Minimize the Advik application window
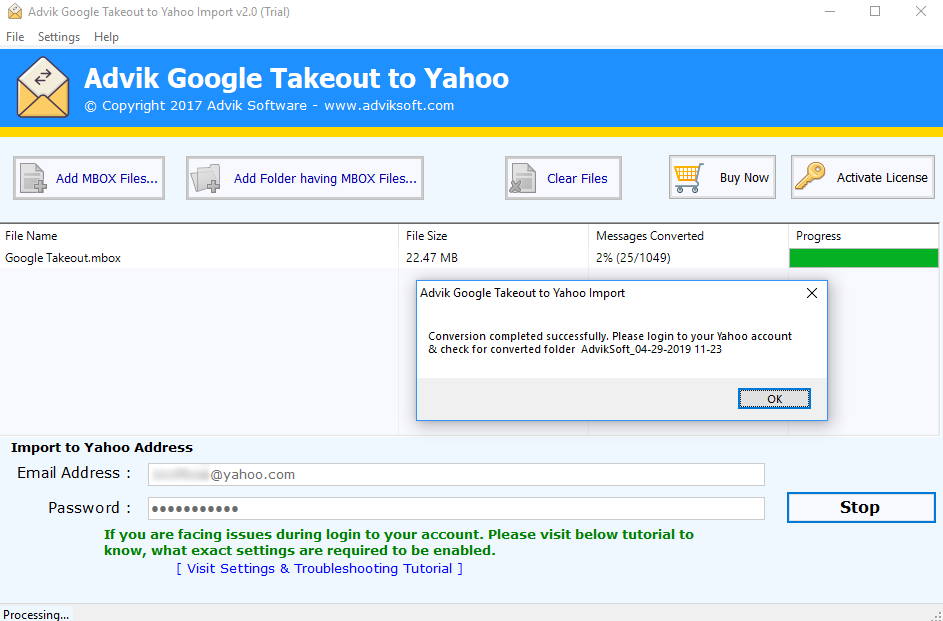Viewport: 943px width, 621px height. 830,11
